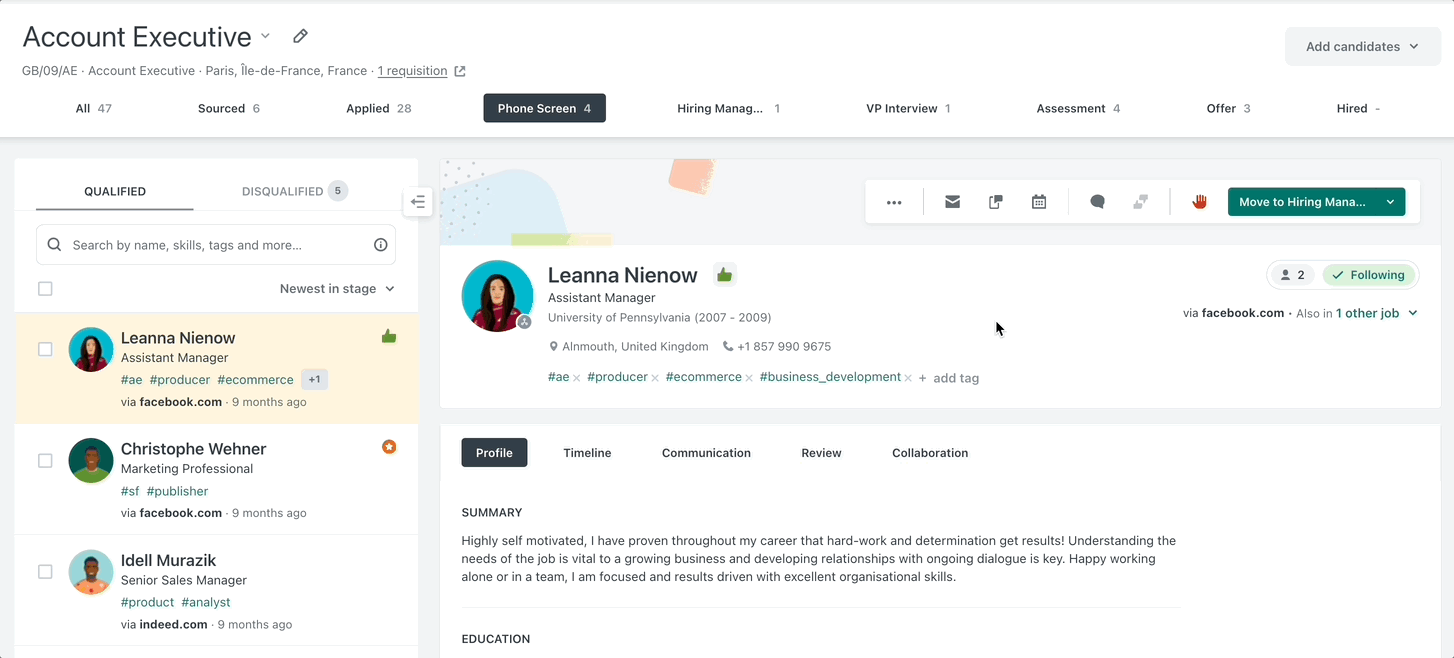Expand the 1 other job chevron

(x=1413, y=313)
